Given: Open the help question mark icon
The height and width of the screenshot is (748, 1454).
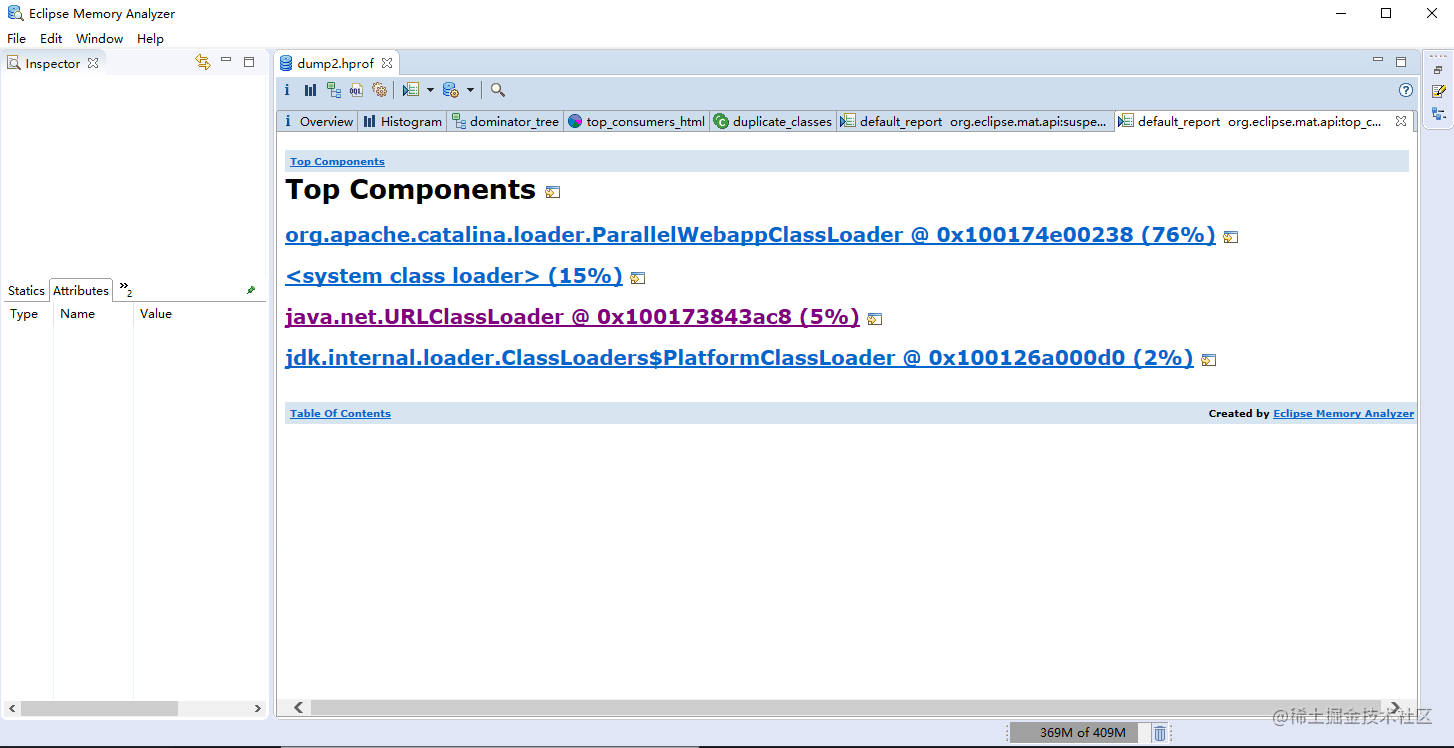Looking at the screenshot, I should [x=1406, y=90].
